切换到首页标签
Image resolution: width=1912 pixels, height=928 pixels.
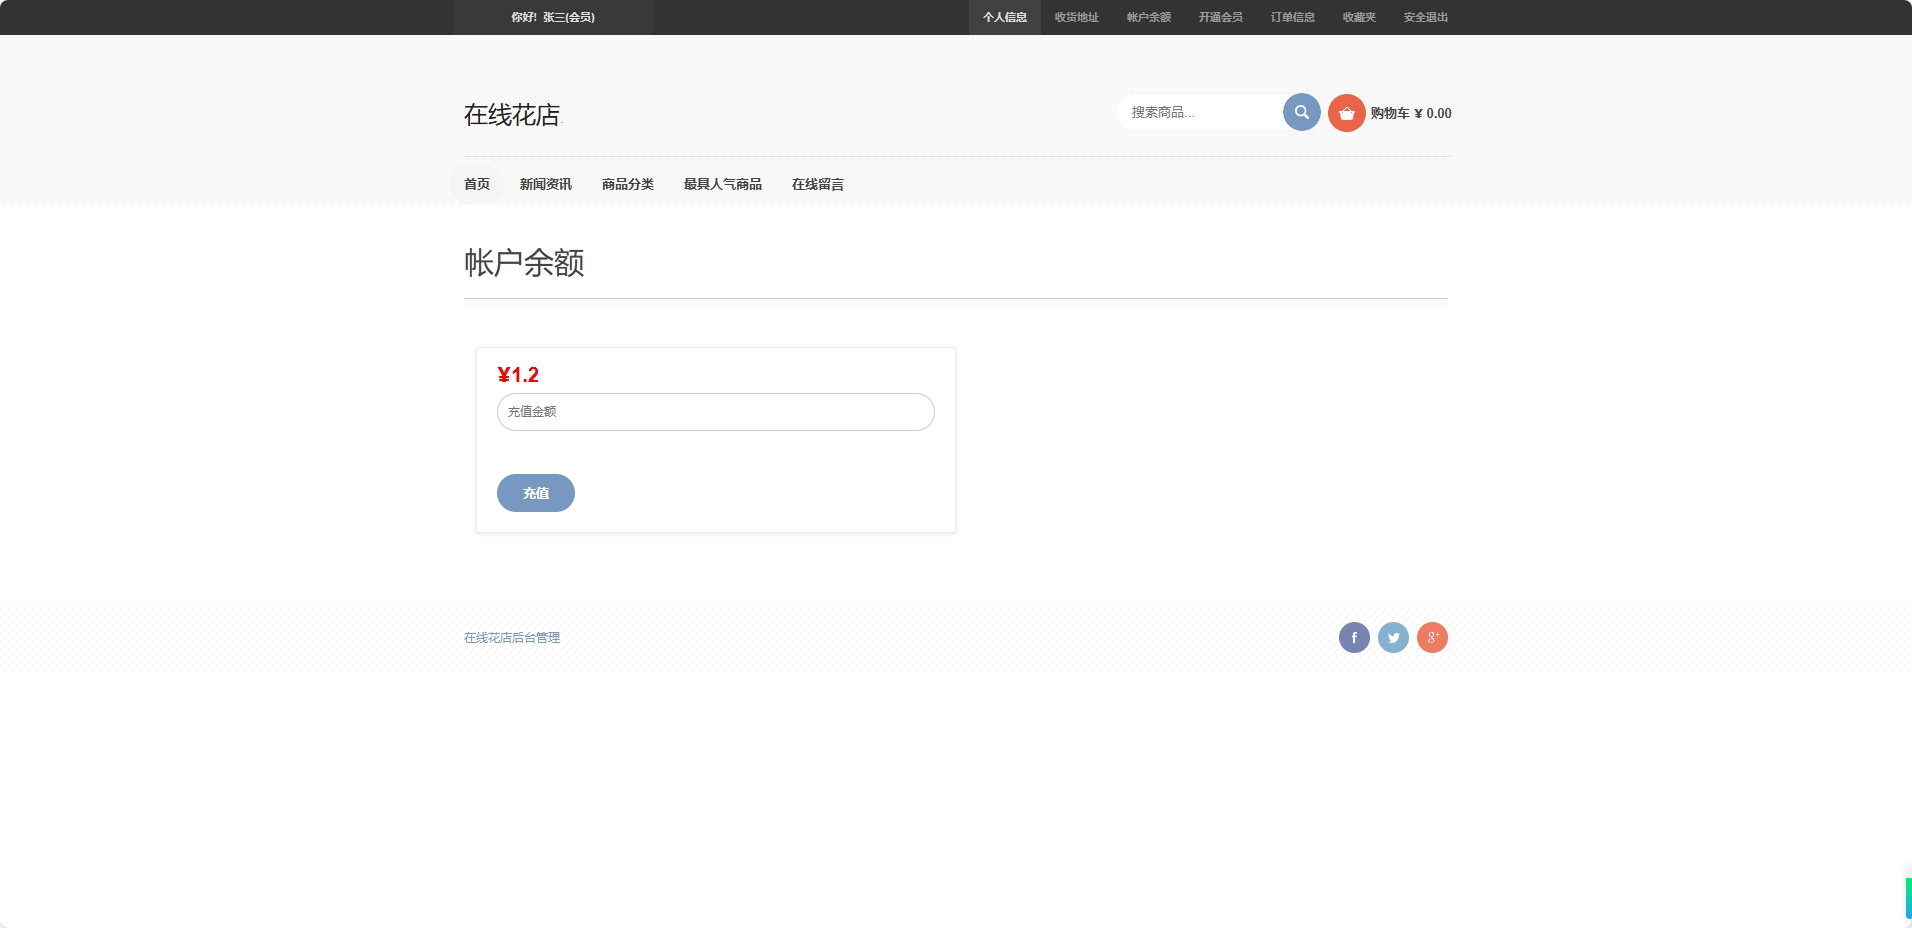476,184
